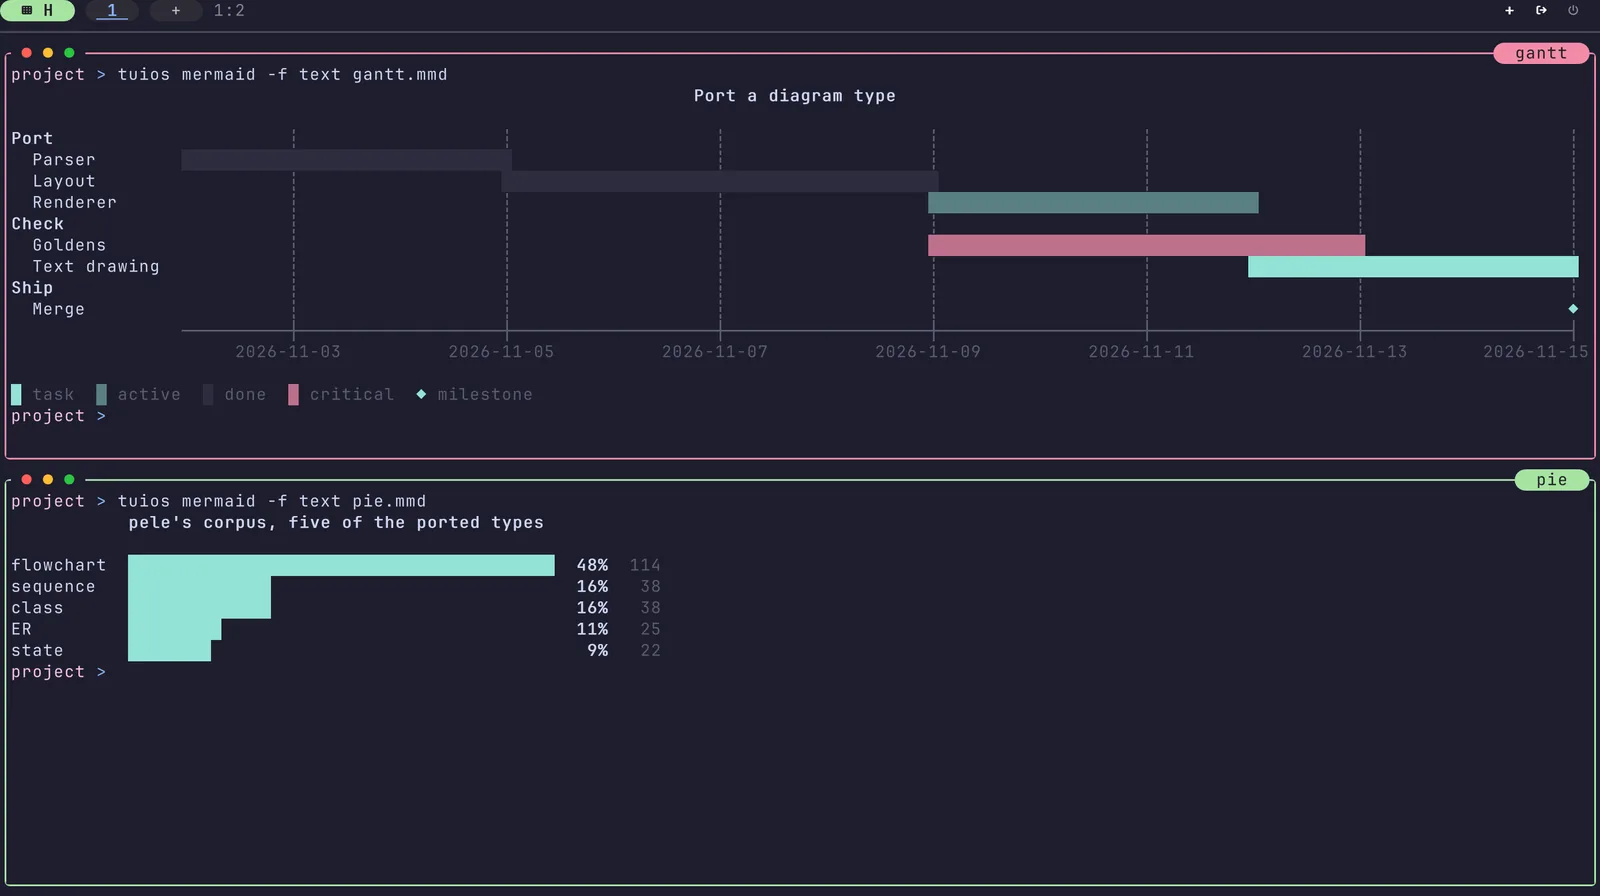Click the plus icon in the top-right corner
This screenshot has height=896, width=1600.
tap(1509, 11)
